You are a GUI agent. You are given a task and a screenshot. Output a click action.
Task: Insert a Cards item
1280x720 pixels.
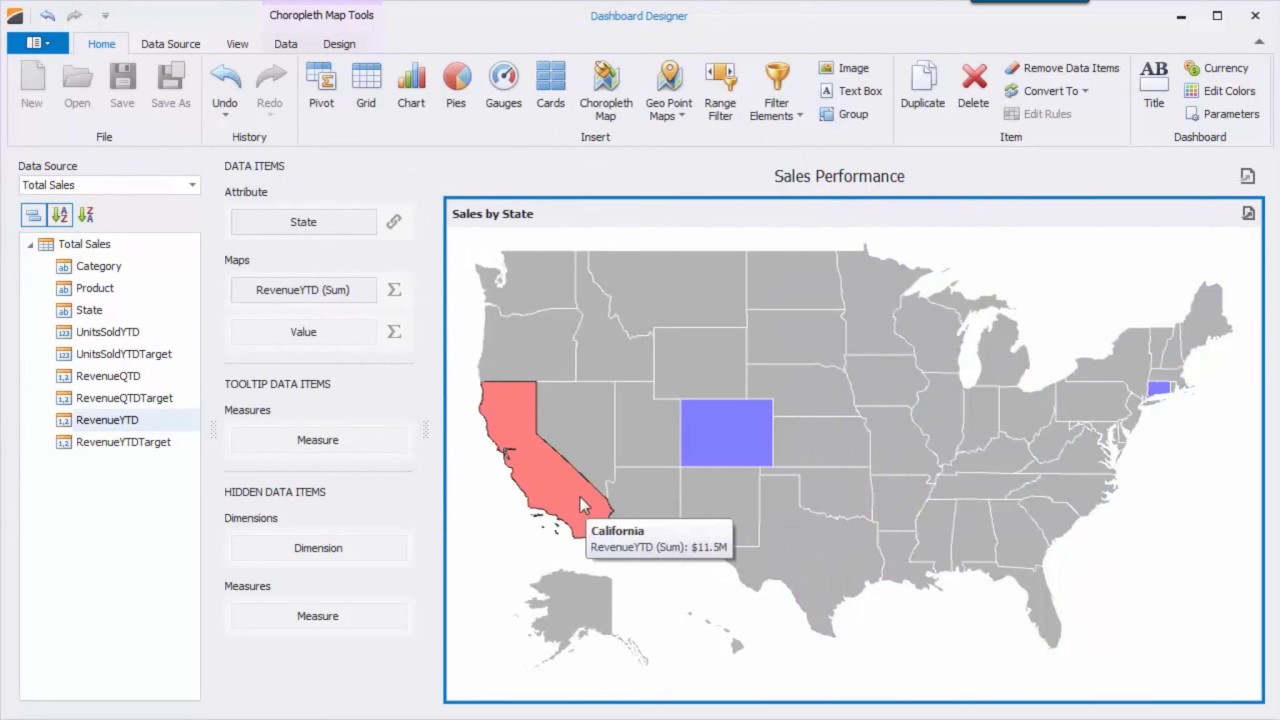550,85
